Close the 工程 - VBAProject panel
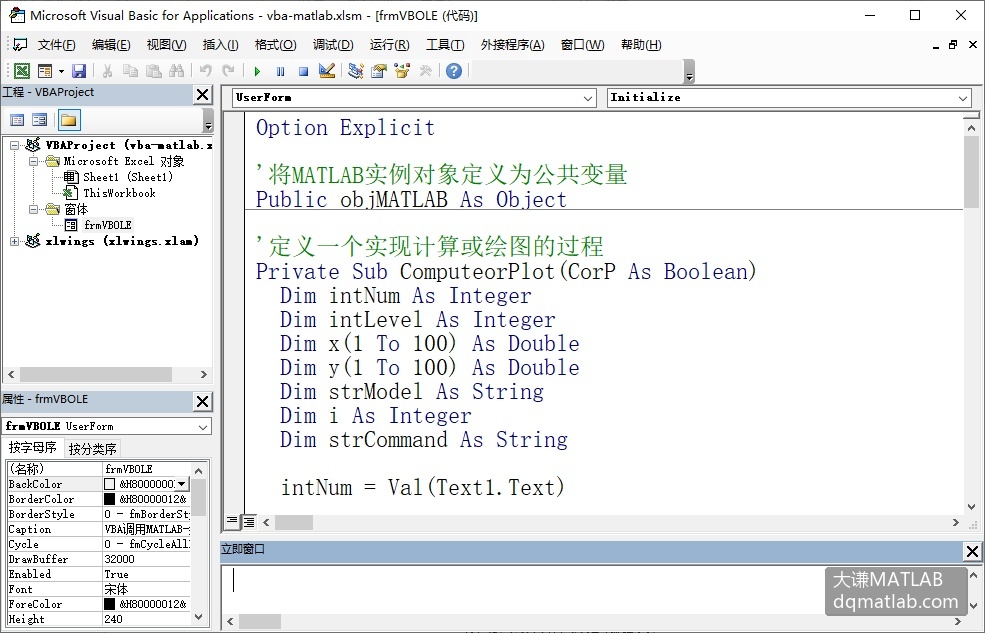The width and height of the screenshot is (985, 633). click(x=202, y=95)
